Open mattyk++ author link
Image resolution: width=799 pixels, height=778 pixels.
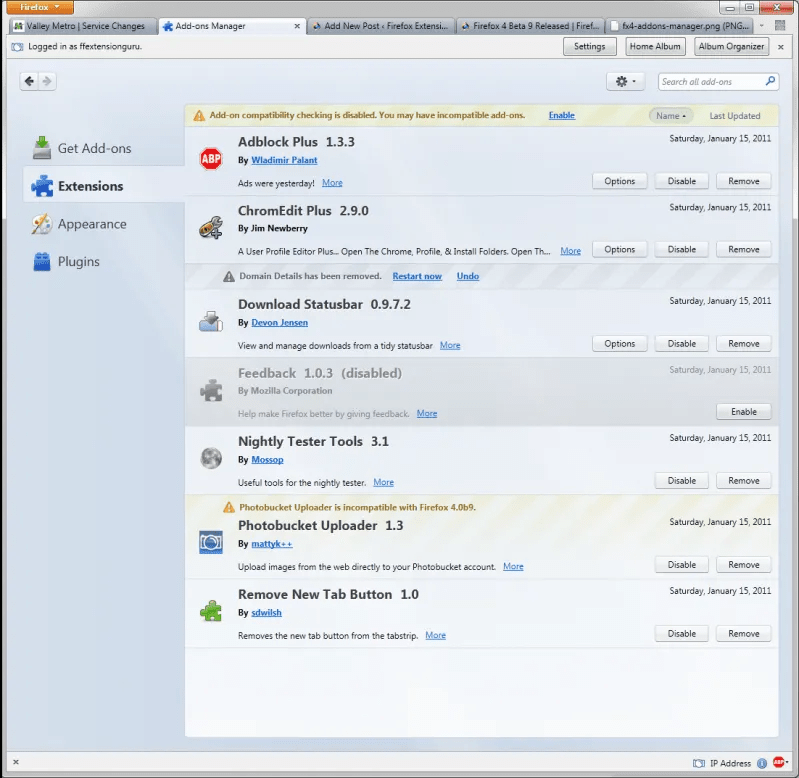272,544
